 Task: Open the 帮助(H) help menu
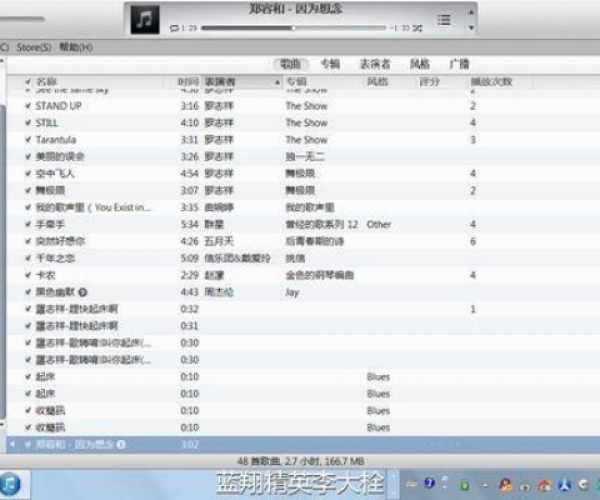tap(76, 47)
